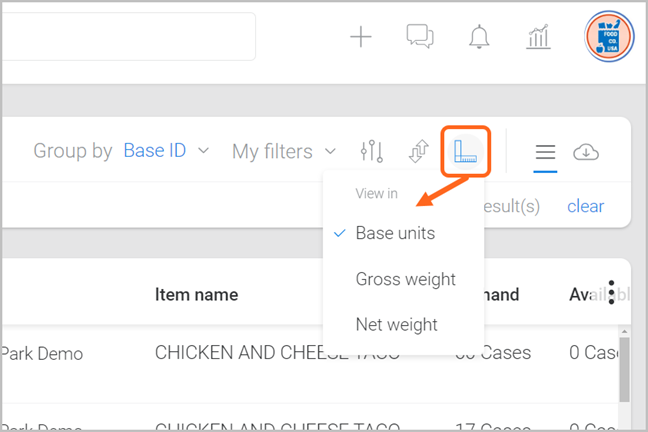Expand the My filters dropdown
Image resolution: width=648 pixels, height=432 pixels.
point(284,151)
